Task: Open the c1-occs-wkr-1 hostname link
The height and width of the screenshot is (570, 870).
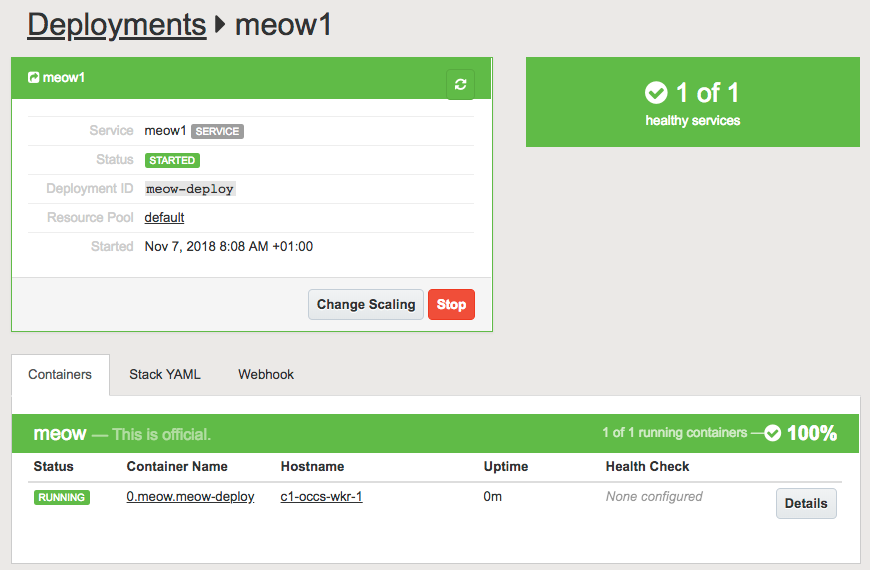Action: [x=321, y=496]
